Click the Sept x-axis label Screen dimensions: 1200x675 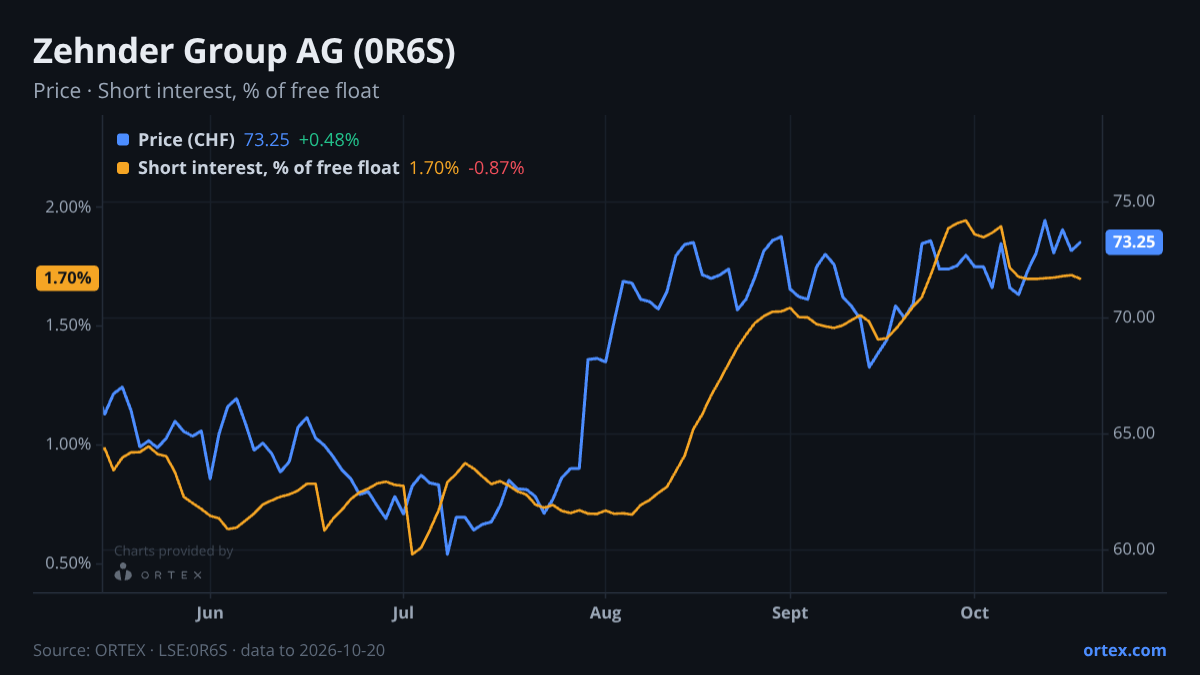click(x=790, y=613)
